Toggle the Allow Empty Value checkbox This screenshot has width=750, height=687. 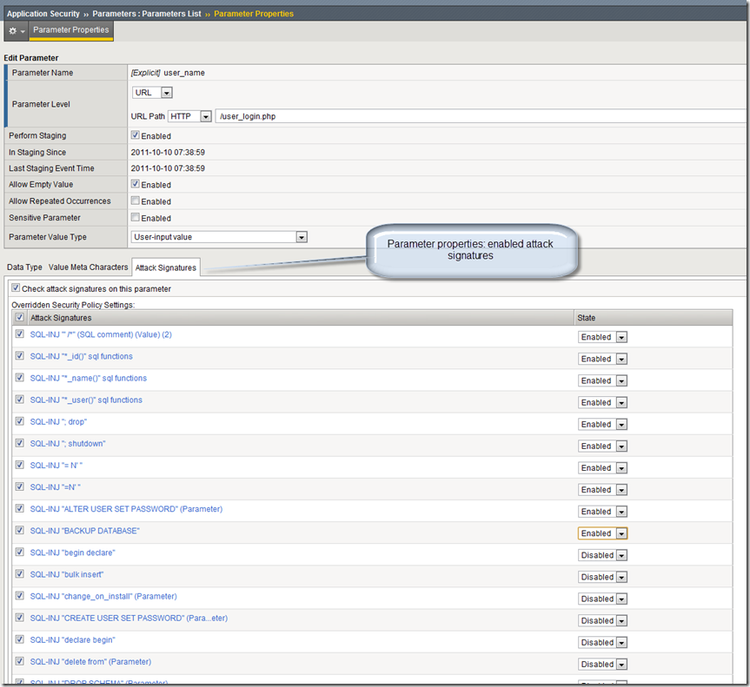136,184
